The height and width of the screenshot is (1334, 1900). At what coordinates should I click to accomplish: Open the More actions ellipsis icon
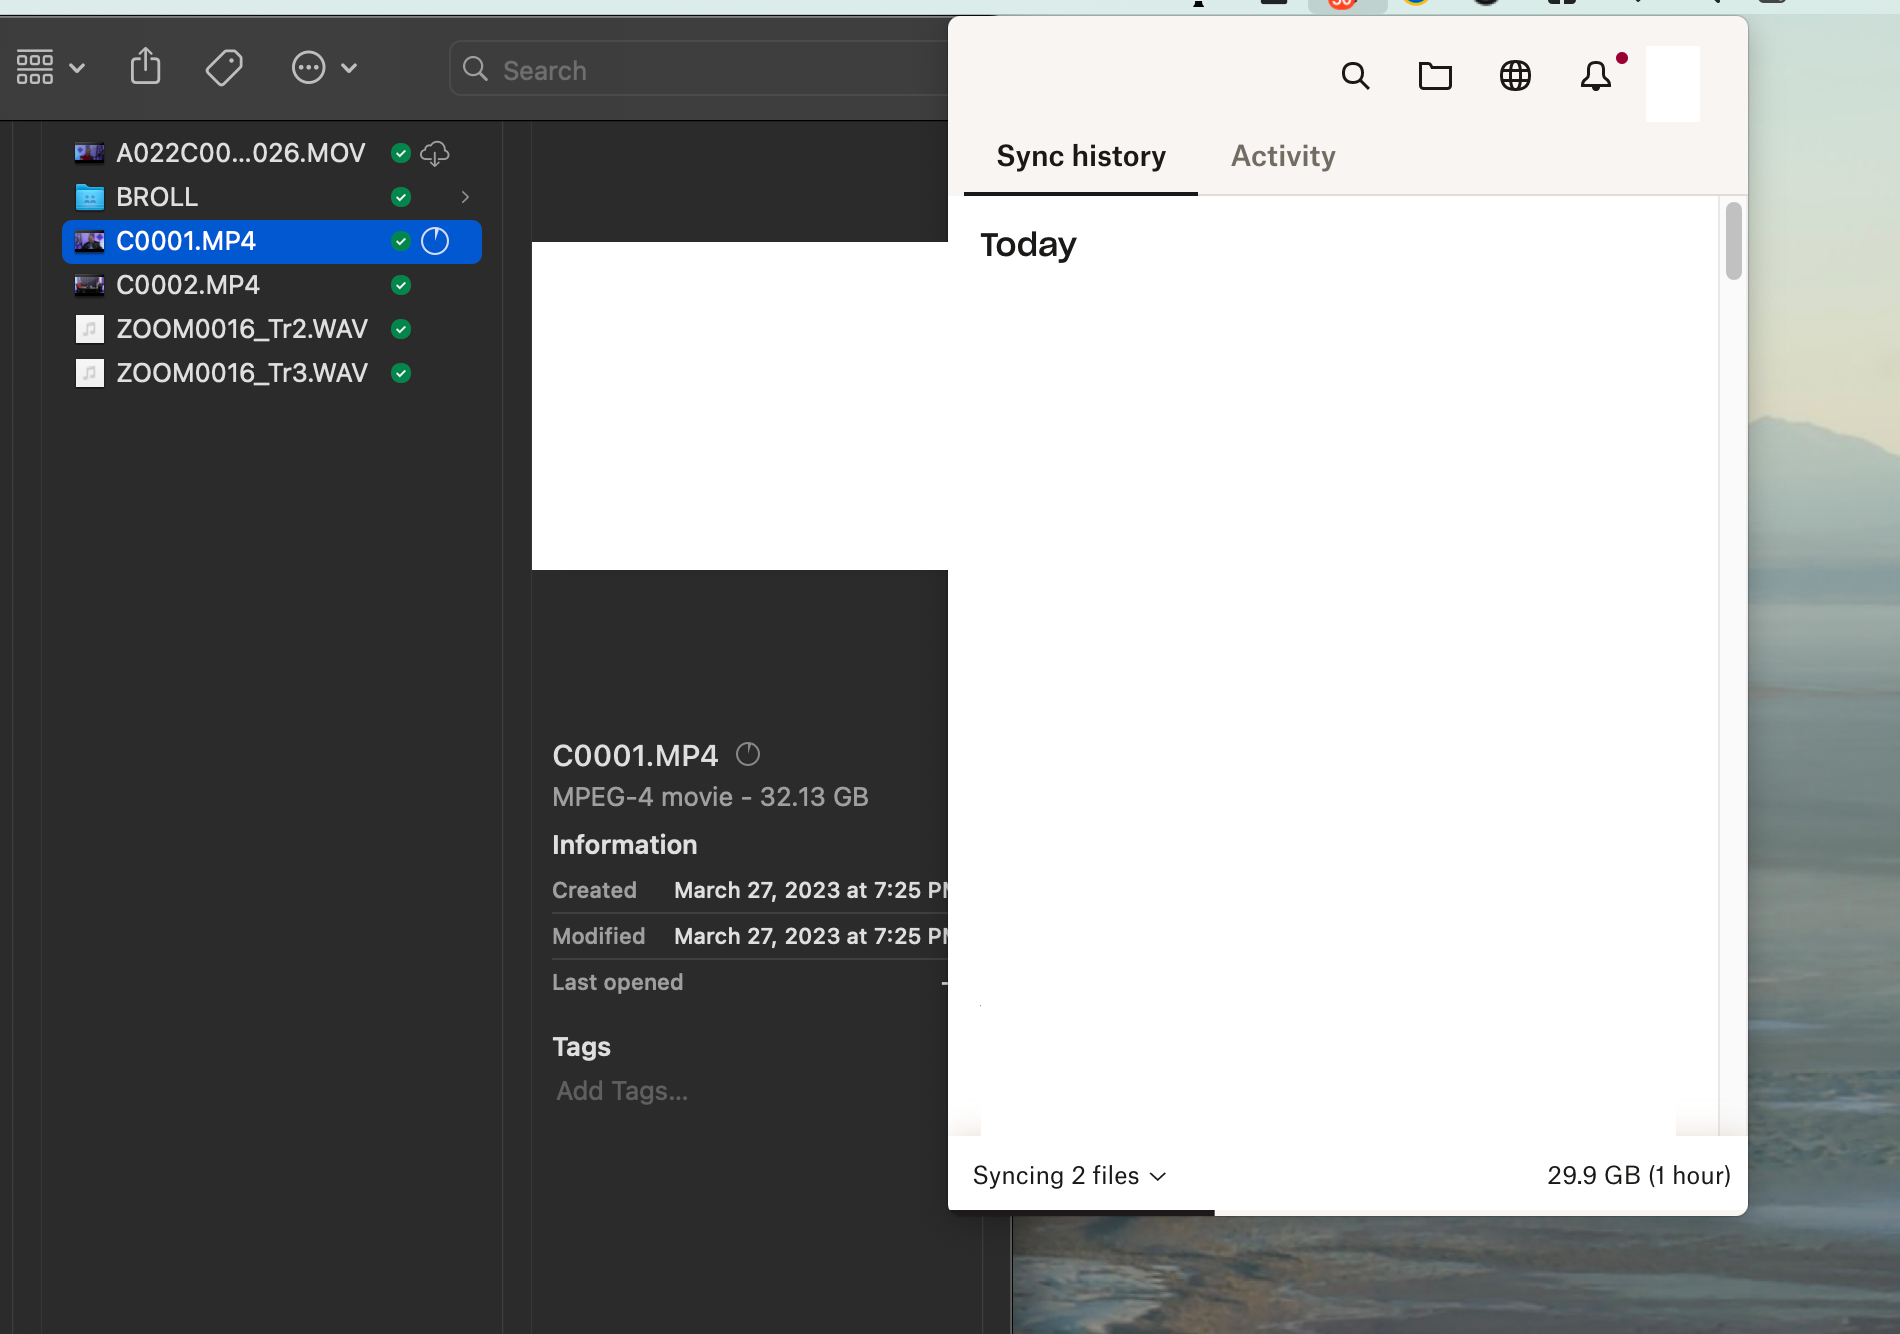309,67
